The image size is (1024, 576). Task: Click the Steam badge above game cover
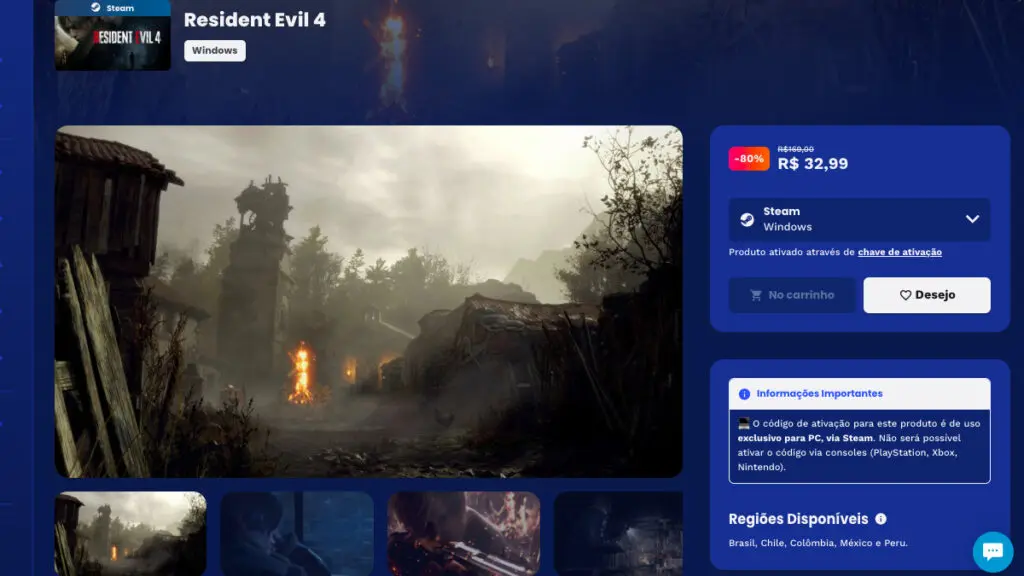[x=112, y=8]
